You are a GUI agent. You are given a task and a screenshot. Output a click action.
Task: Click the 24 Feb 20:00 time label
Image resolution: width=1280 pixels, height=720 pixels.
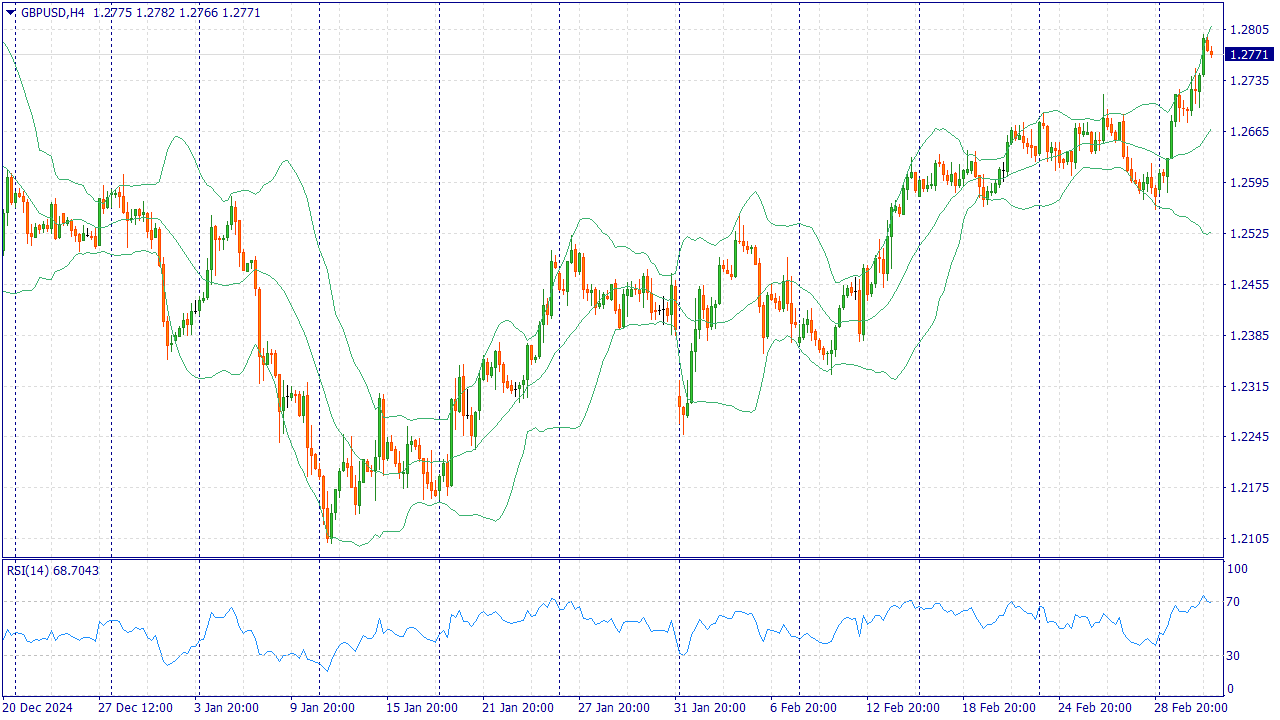pyautogui.click(x=1093, y=708)
